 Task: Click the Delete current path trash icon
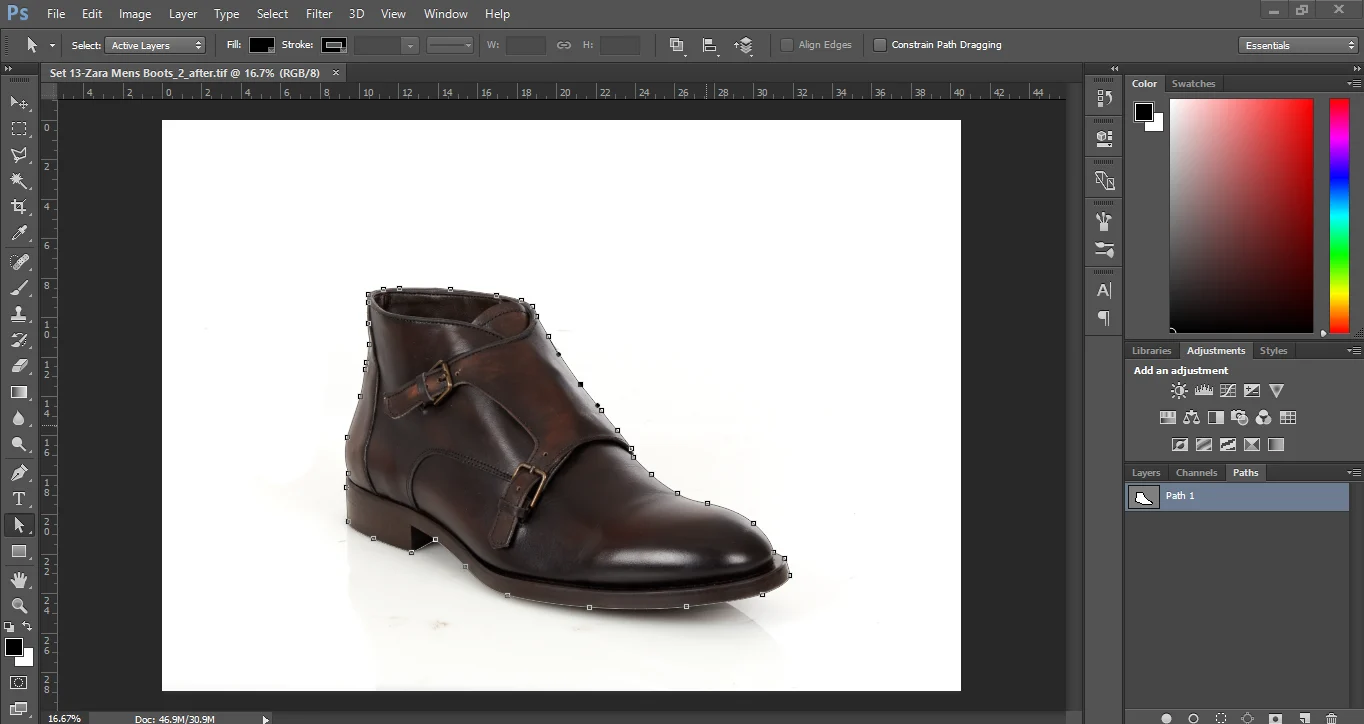[1331, 717]
